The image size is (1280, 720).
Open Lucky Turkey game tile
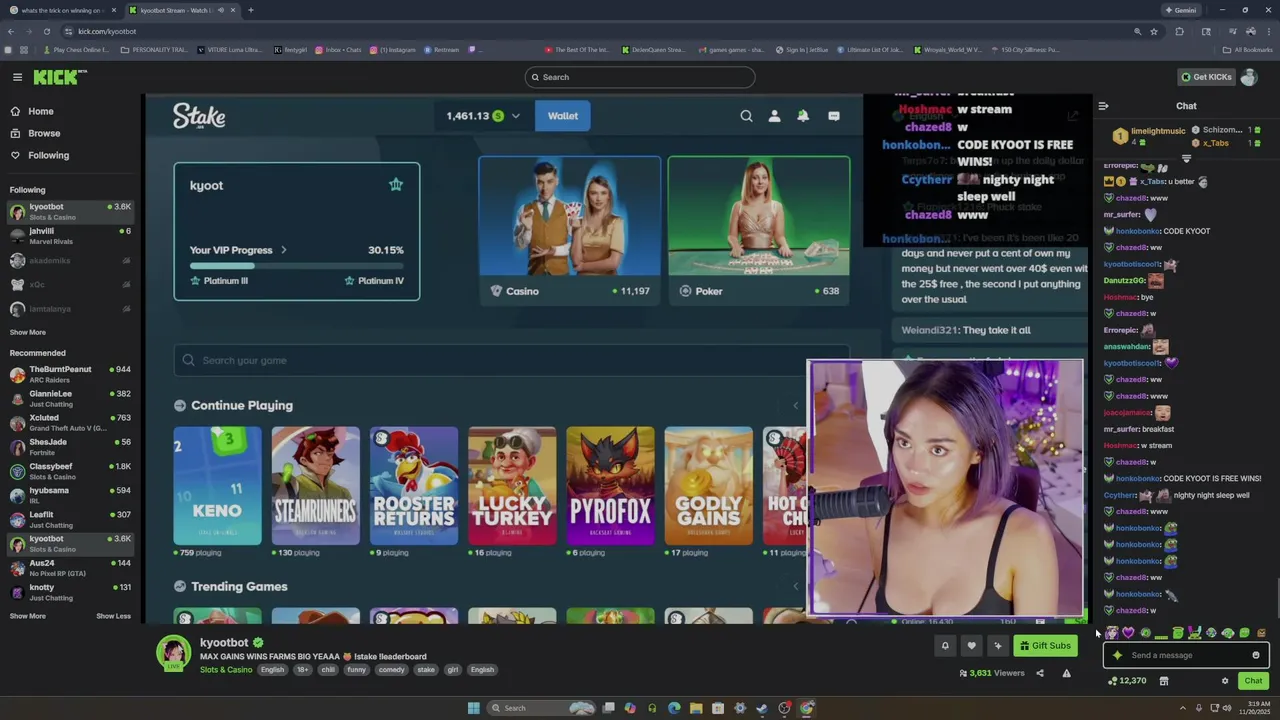[x=512, y=486]
